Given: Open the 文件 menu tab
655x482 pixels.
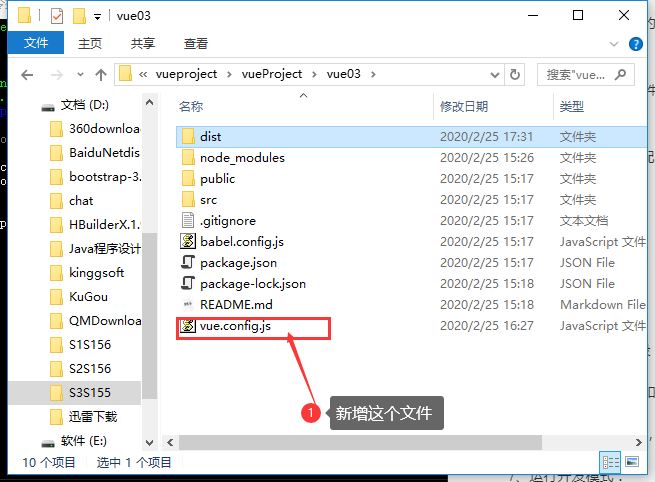Looking at the screenshot, I should (36, 43).
